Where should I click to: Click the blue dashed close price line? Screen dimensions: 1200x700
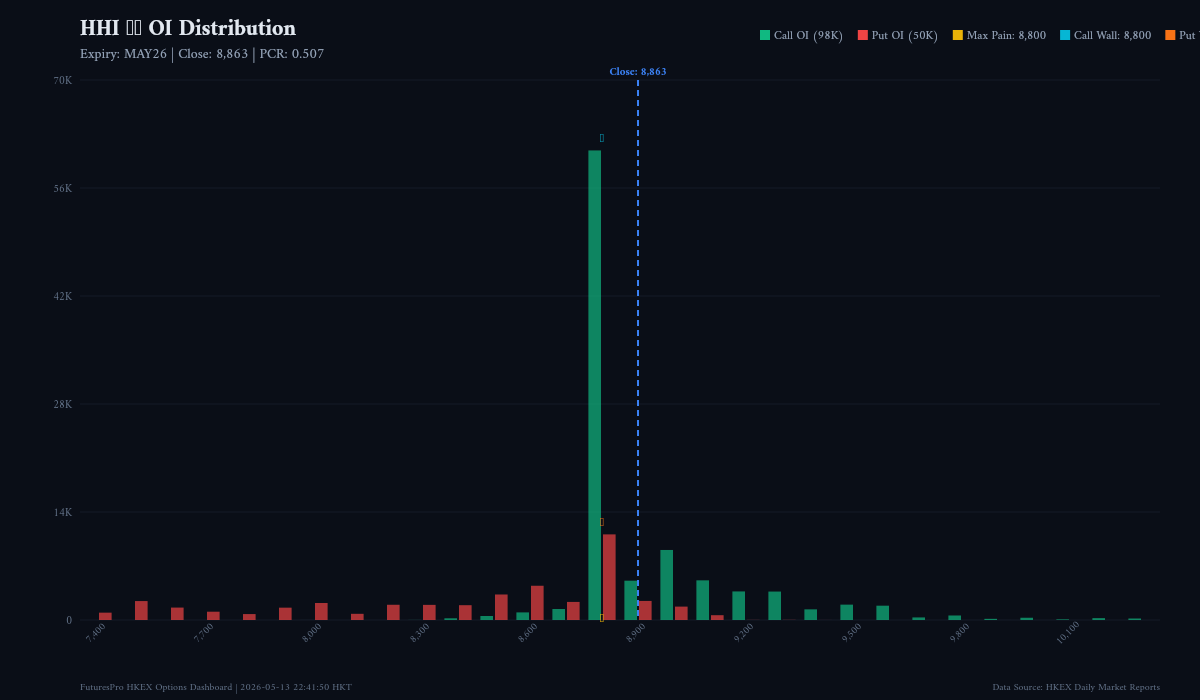tap(638, 350)
